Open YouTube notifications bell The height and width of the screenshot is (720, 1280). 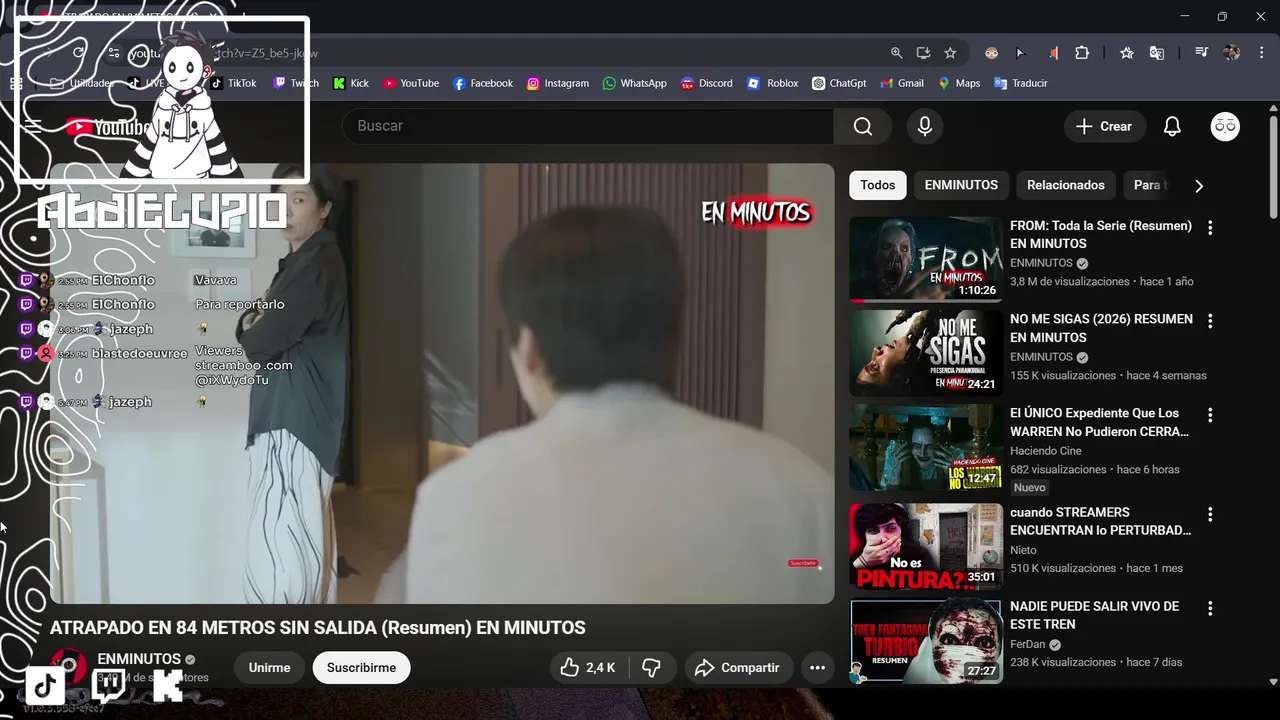(x=1172, y=126)
